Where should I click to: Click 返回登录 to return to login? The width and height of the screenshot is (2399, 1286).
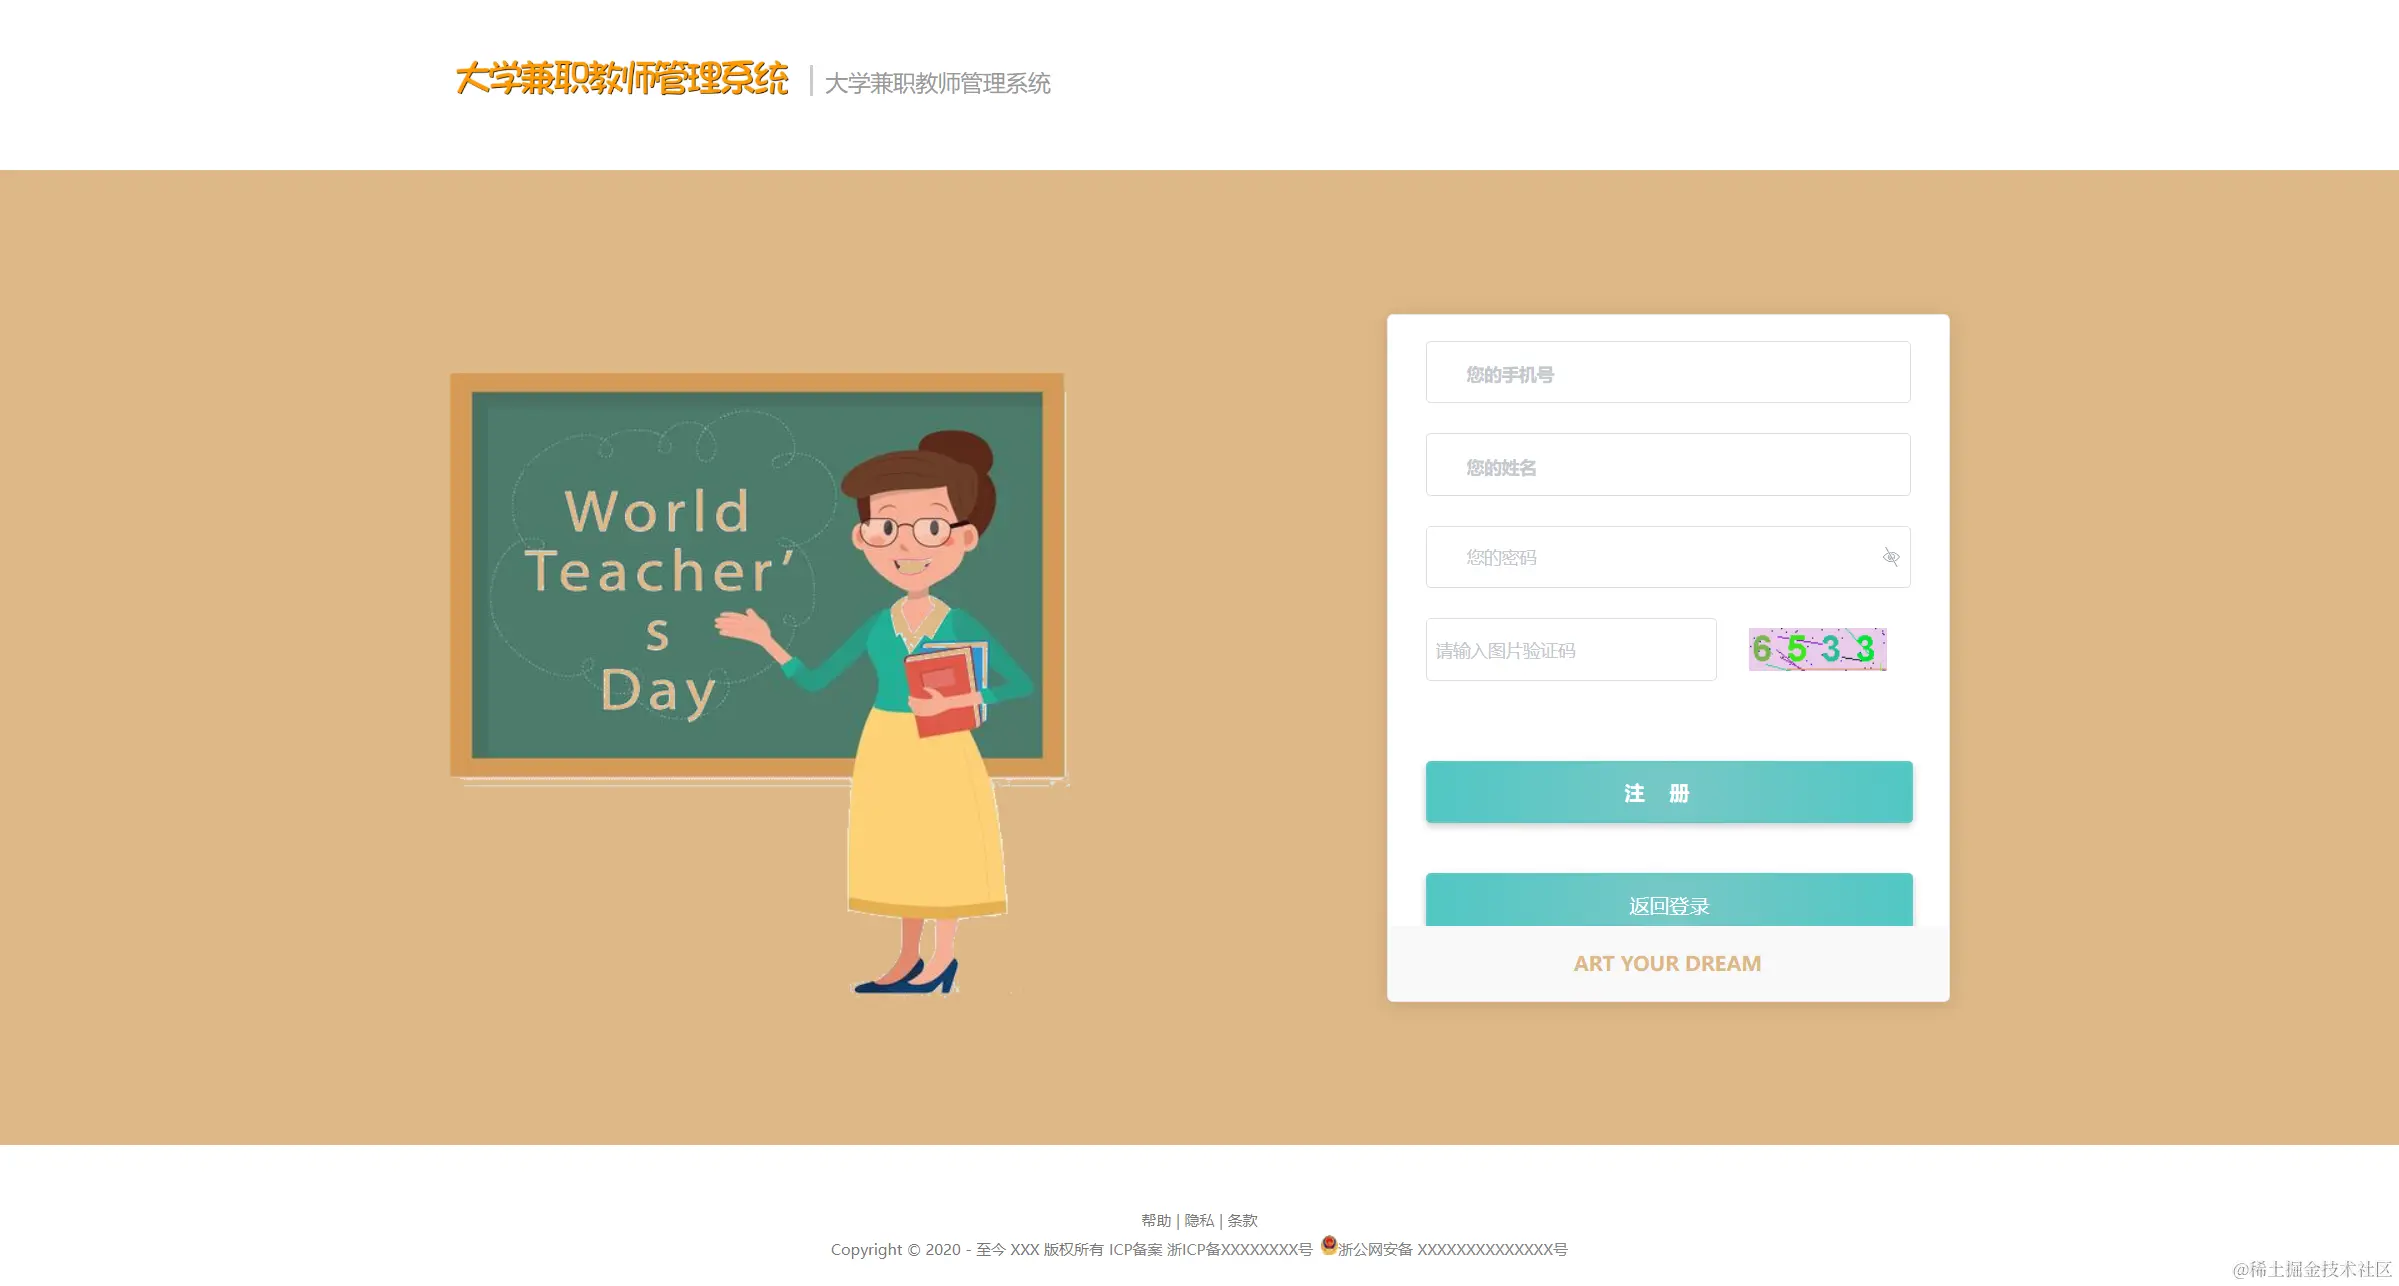click(1667, 904)
